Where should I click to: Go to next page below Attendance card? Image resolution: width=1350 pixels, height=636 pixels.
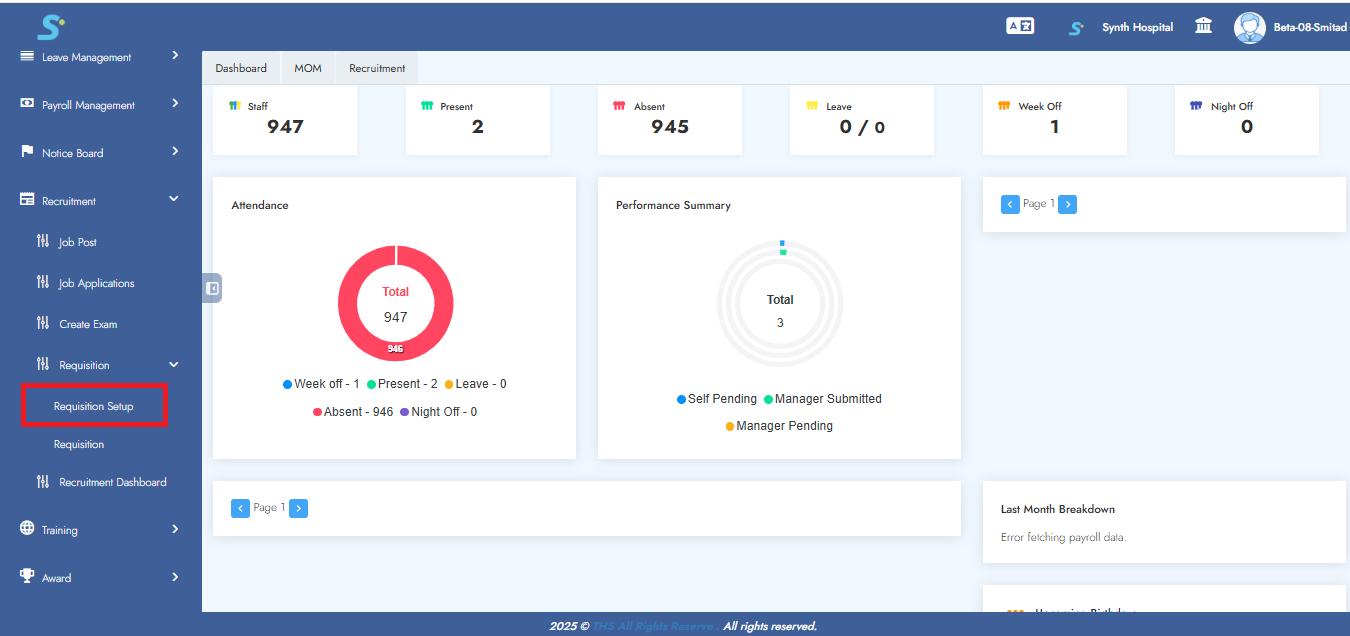(299, 508)
